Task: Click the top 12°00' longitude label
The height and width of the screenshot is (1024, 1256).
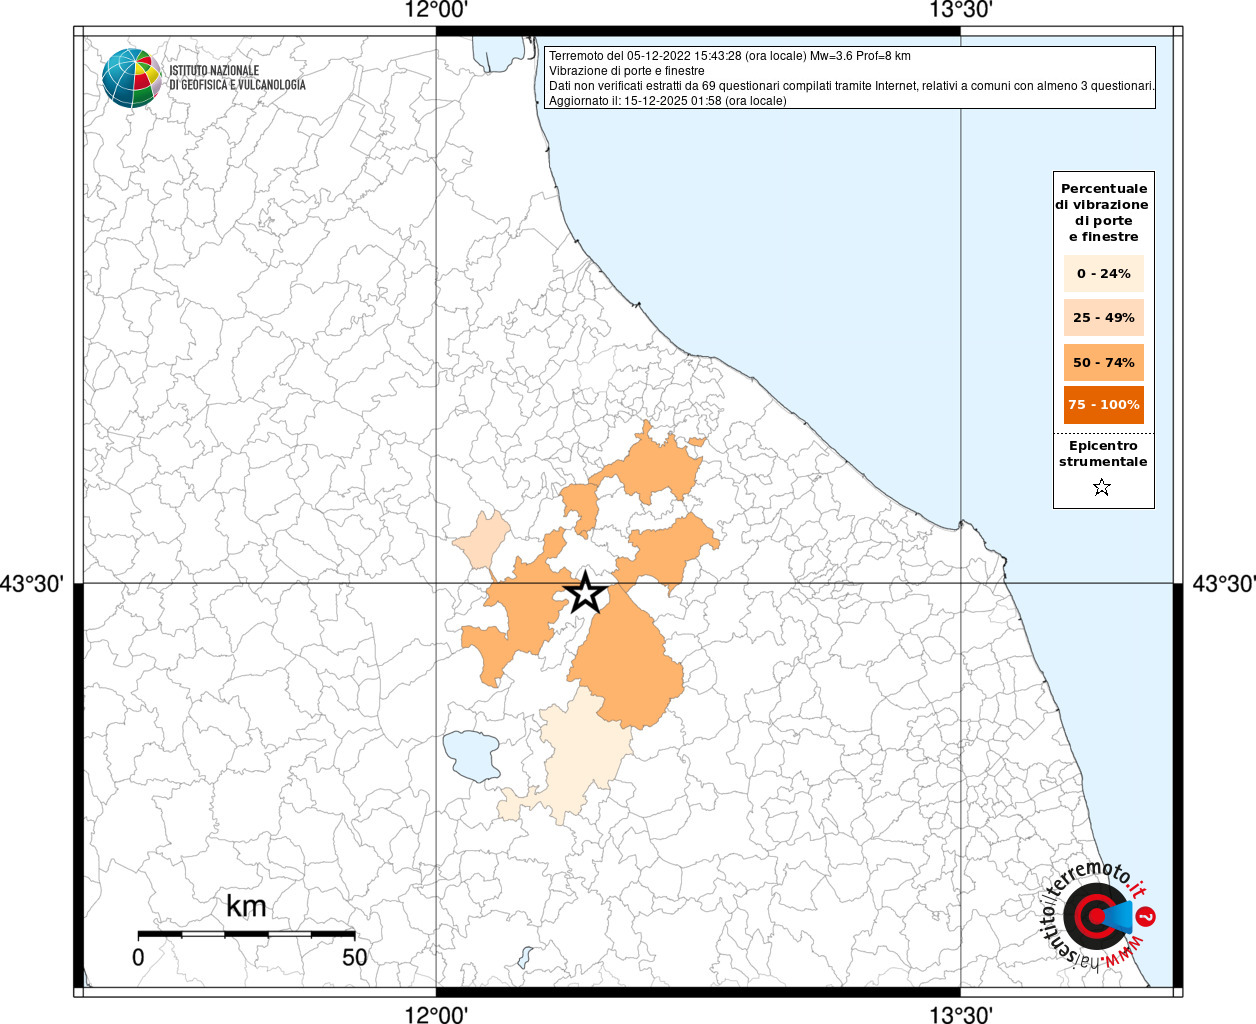Action: tap(436, 11)
